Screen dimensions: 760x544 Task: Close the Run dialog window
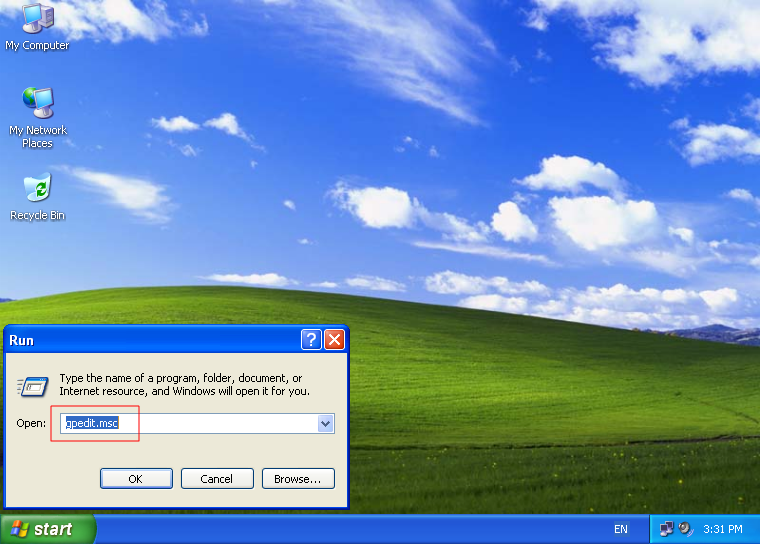tap(334, 340)
